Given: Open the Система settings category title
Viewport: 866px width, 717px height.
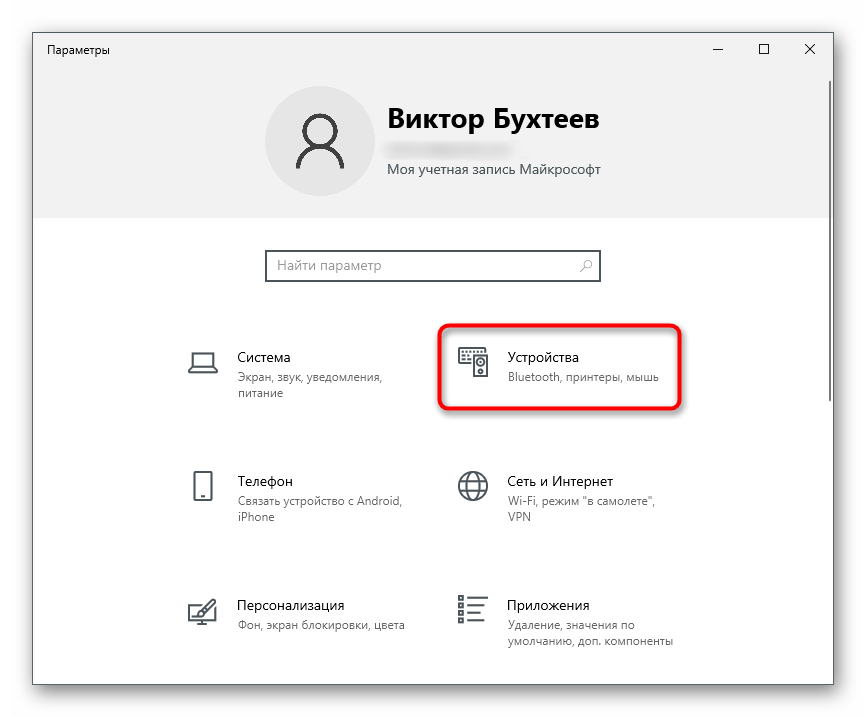Looking at the screenshot, I should point(264,357).
